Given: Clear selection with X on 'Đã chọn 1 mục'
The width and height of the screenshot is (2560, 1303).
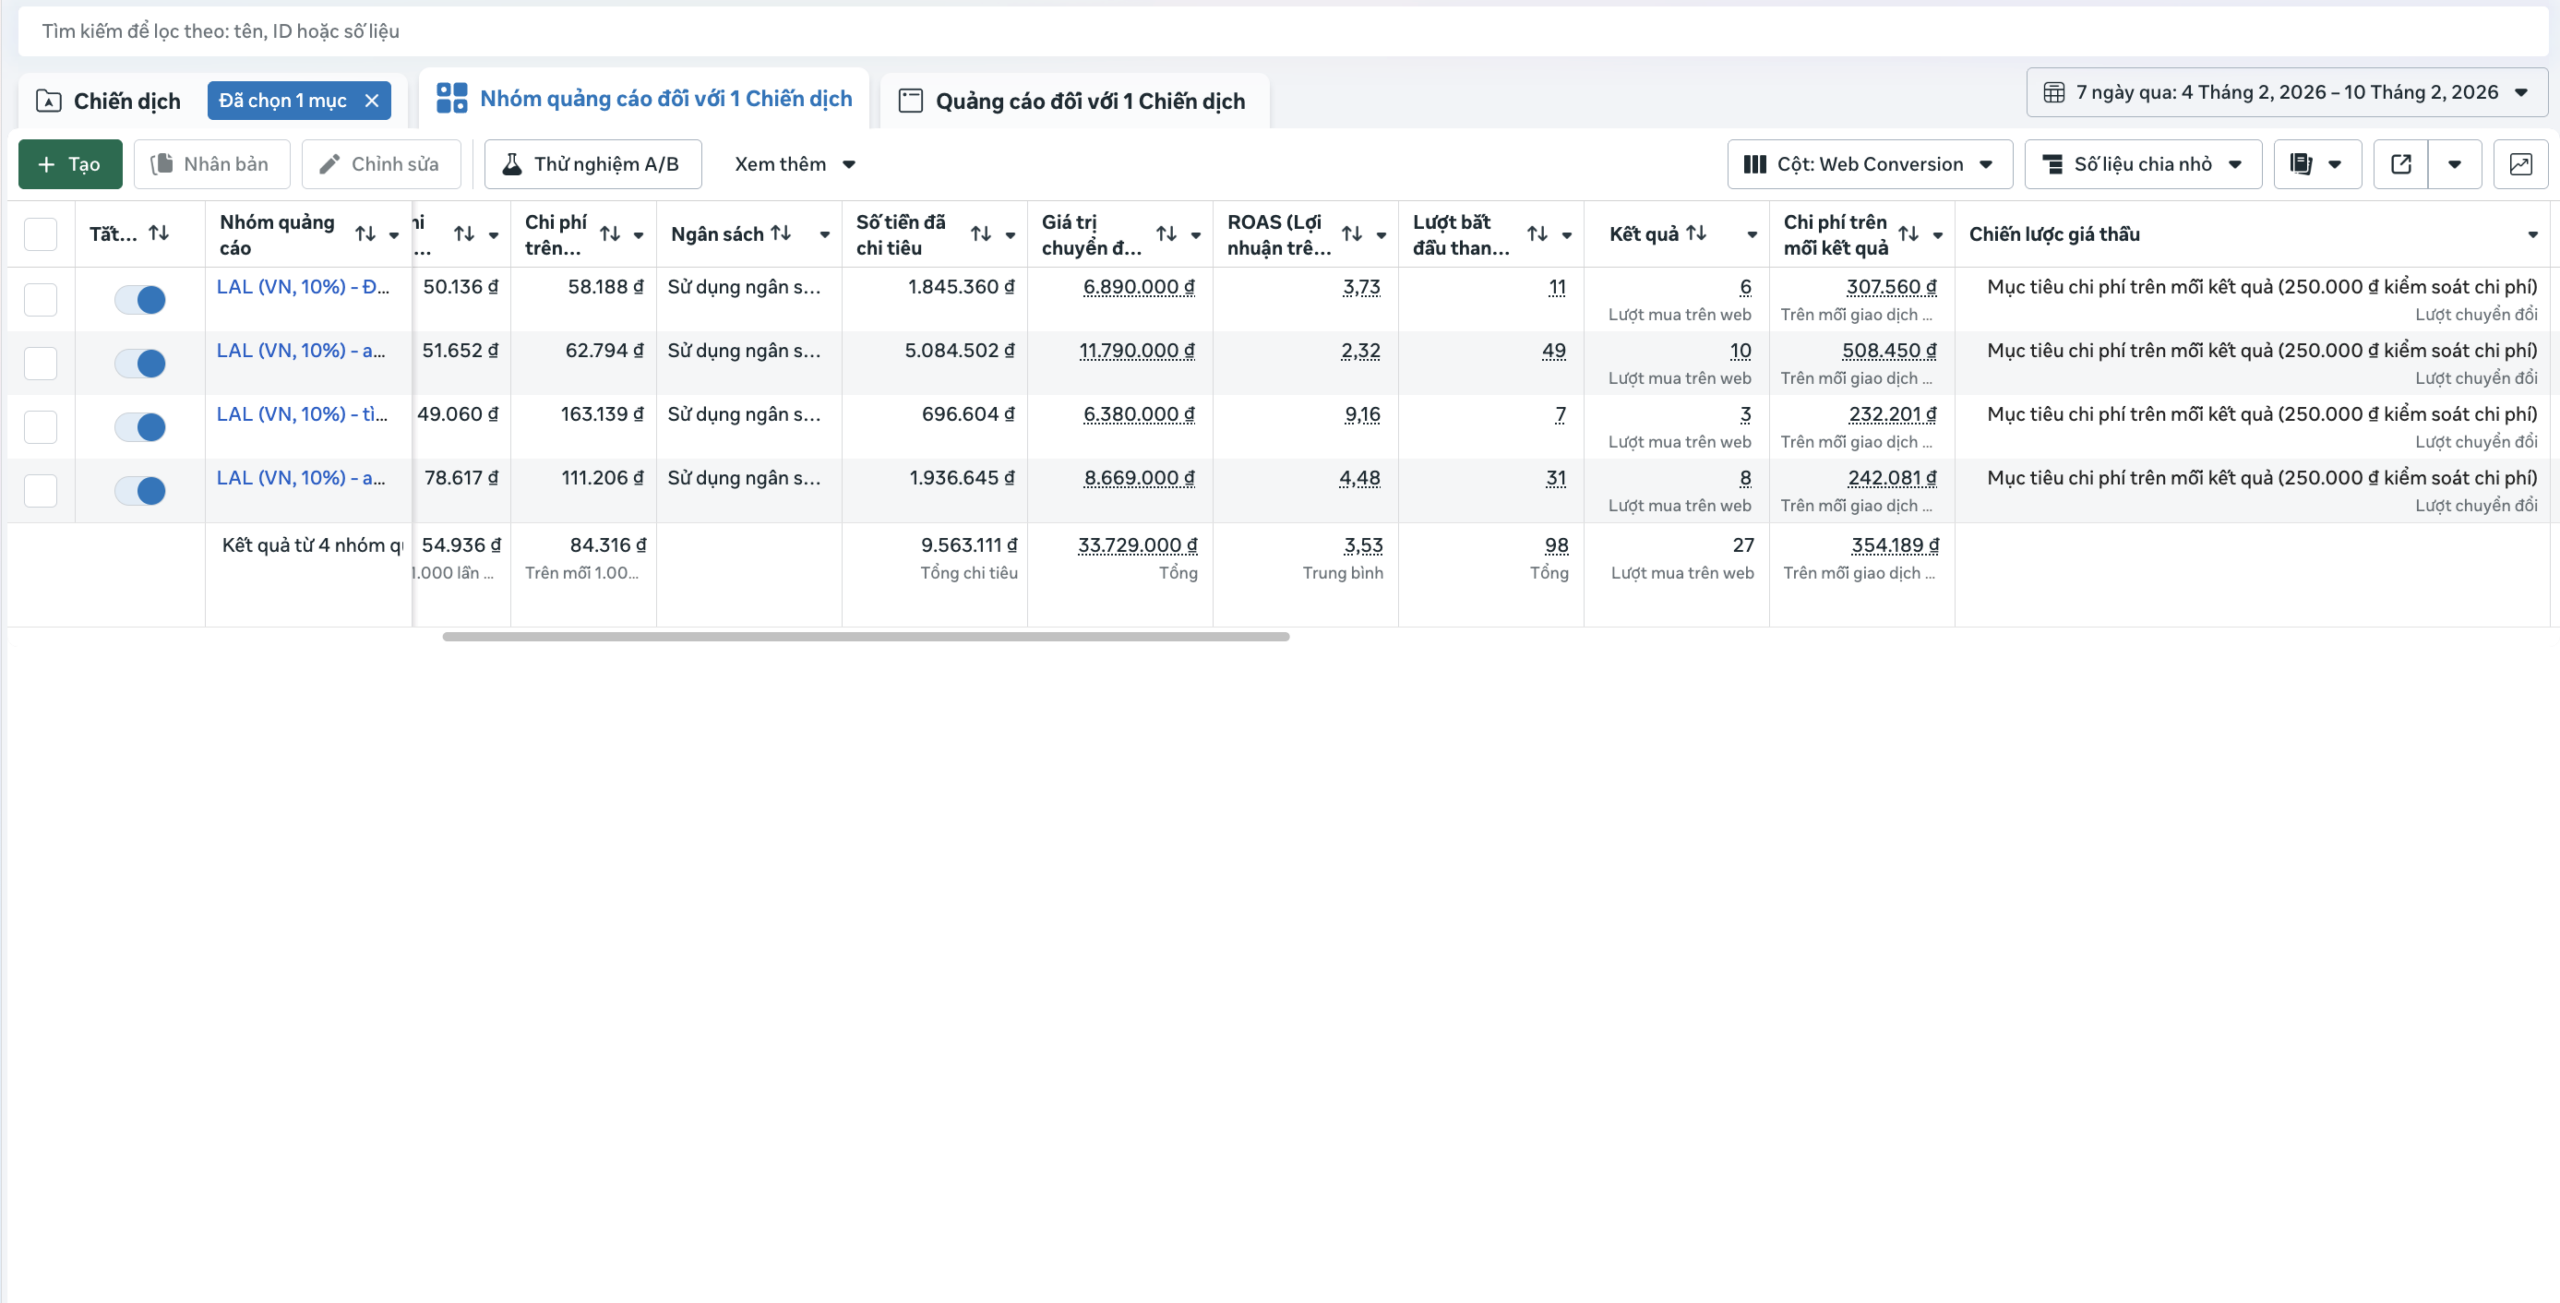Looking at the screenshot, I should pyautogui.click(x=372, y=100).
